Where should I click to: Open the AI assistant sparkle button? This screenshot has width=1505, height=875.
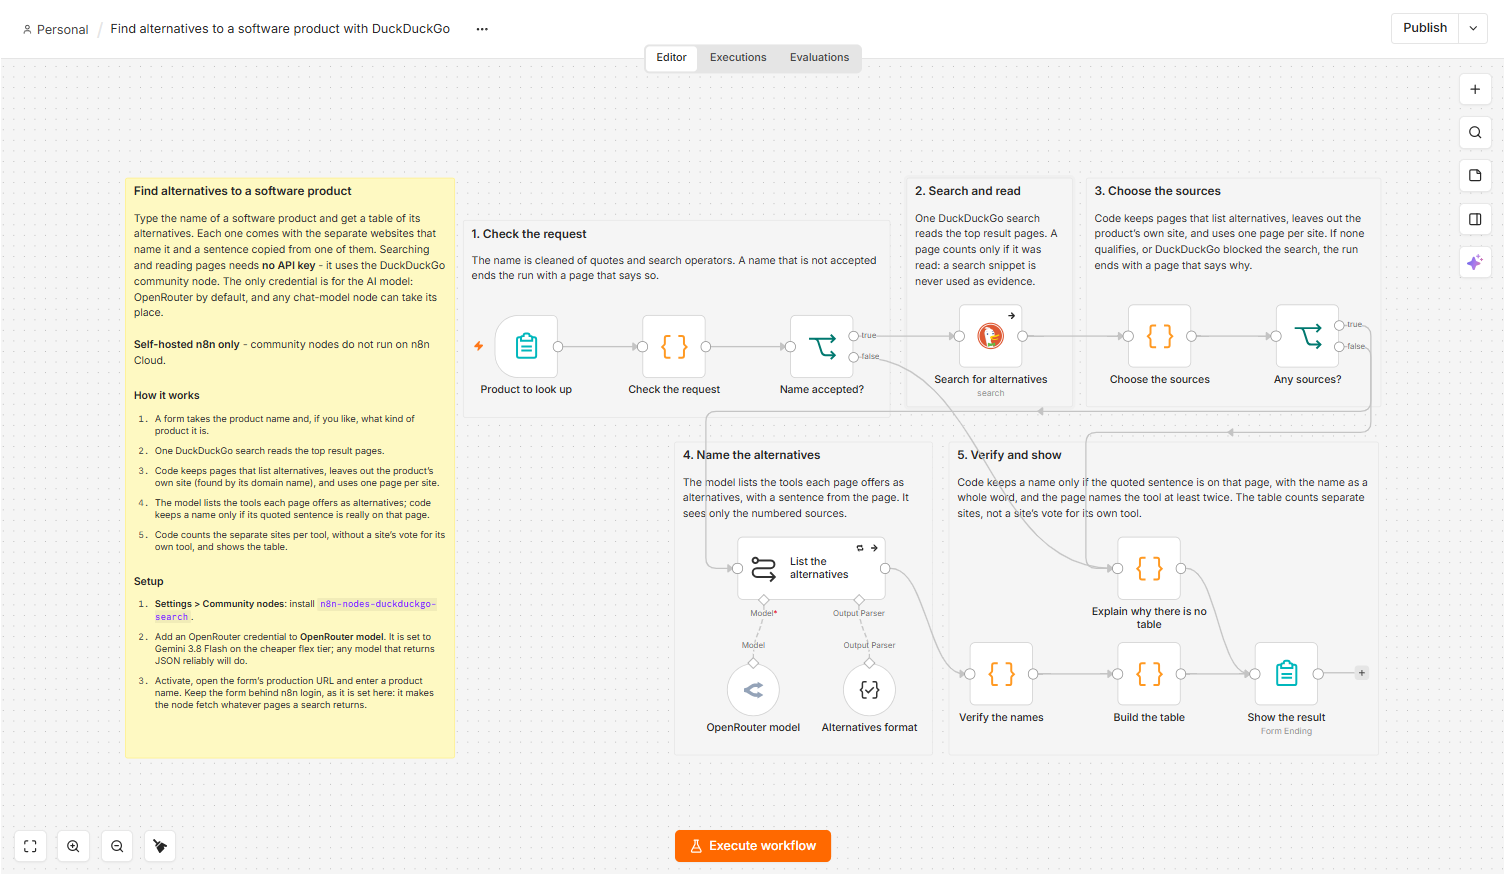1475,263
